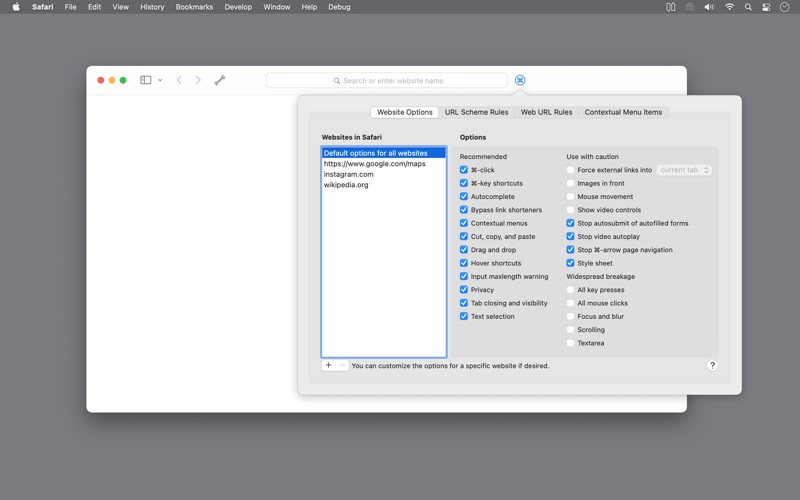
Task: Open the Safari application menu
Action: pyautogui.click(x=42, y=7)
